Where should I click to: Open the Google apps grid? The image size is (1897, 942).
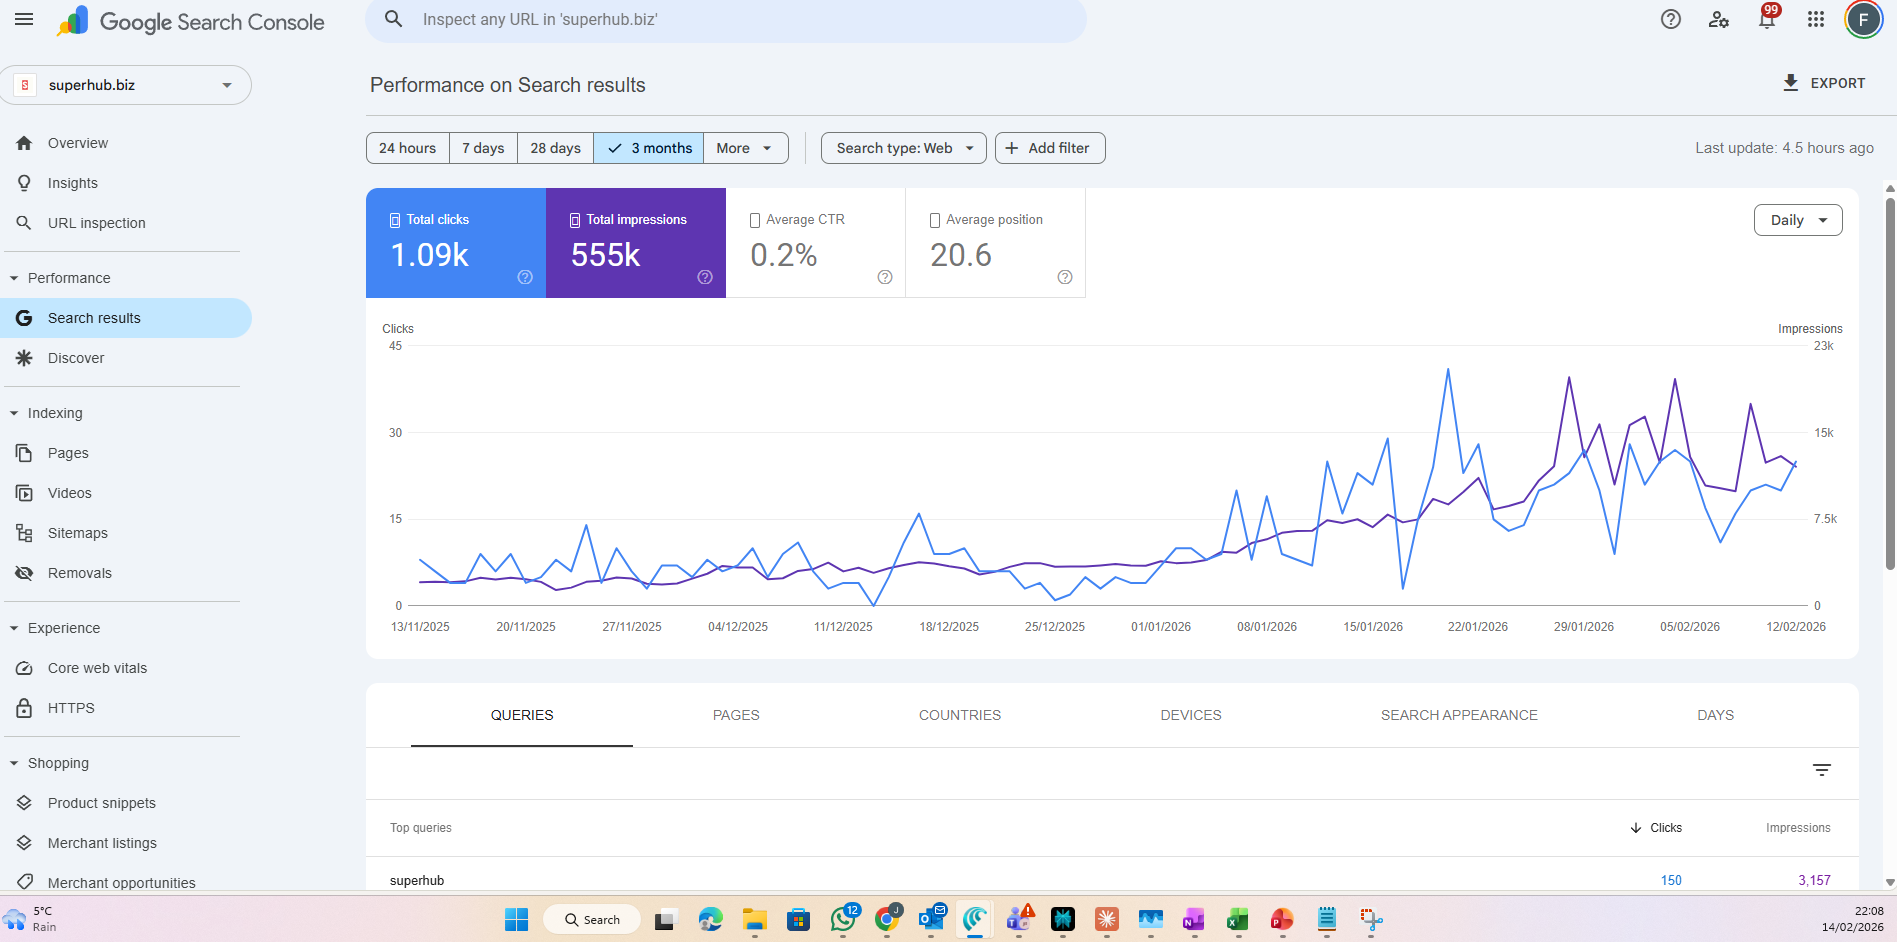point(1816,19)
